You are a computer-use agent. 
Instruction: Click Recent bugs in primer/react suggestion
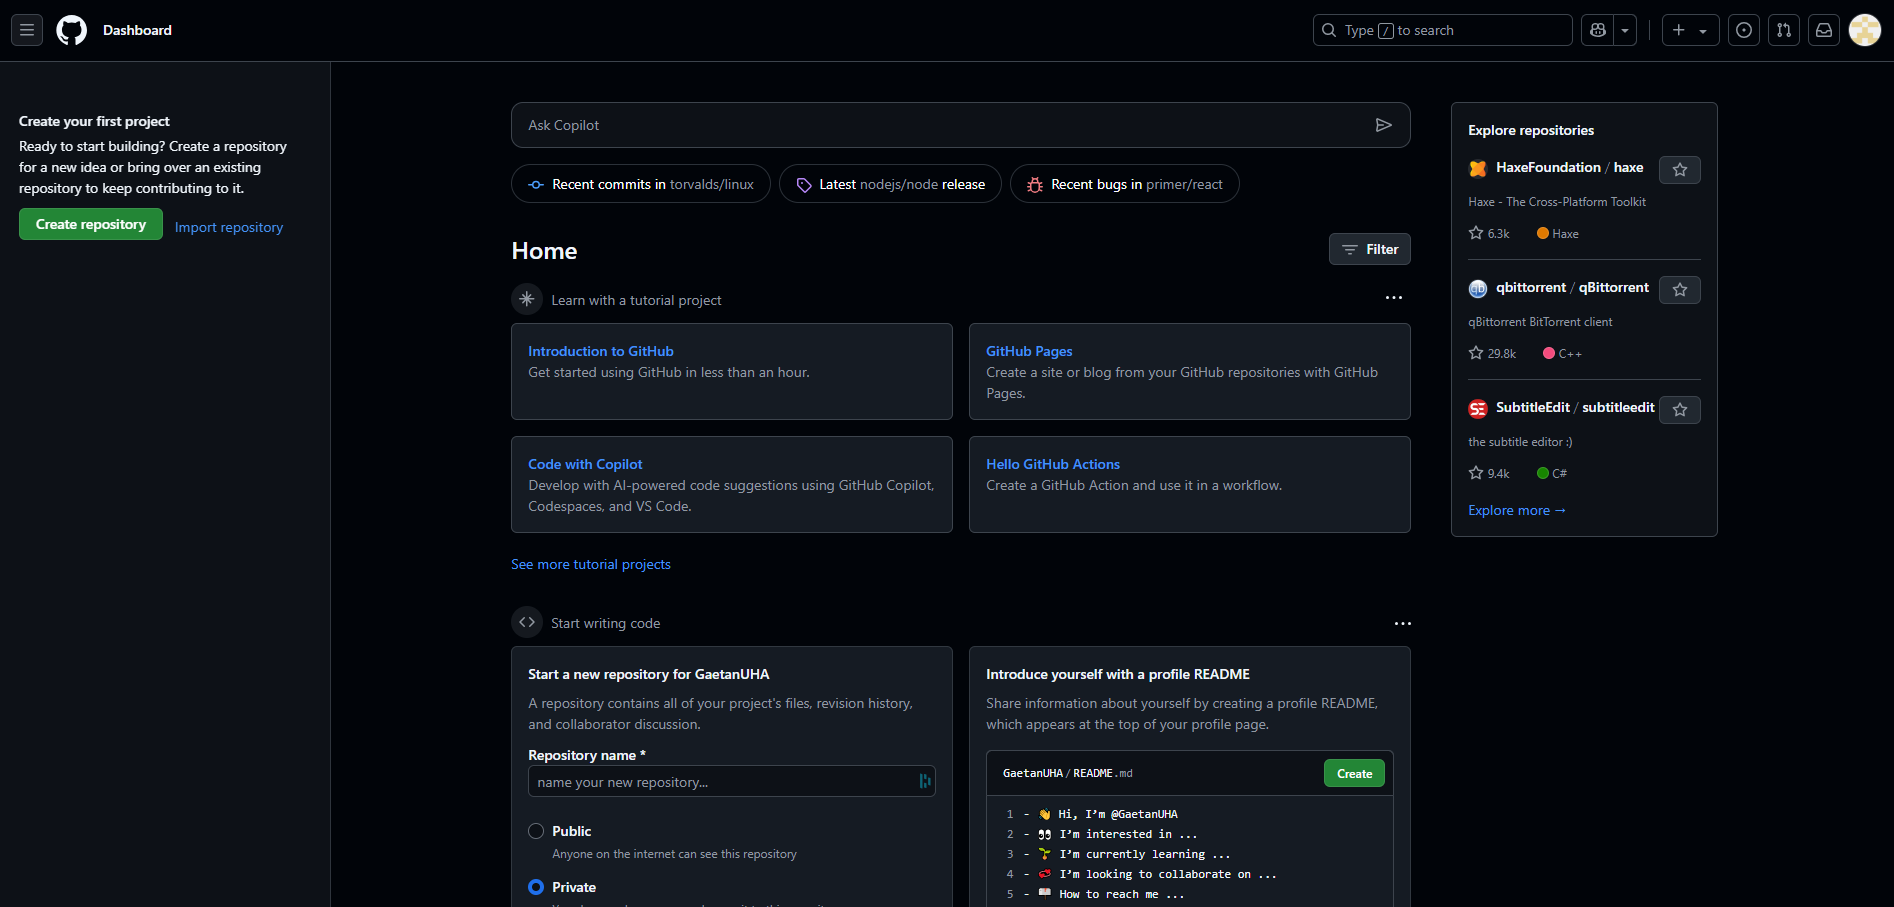click(x=1124, y=183)
